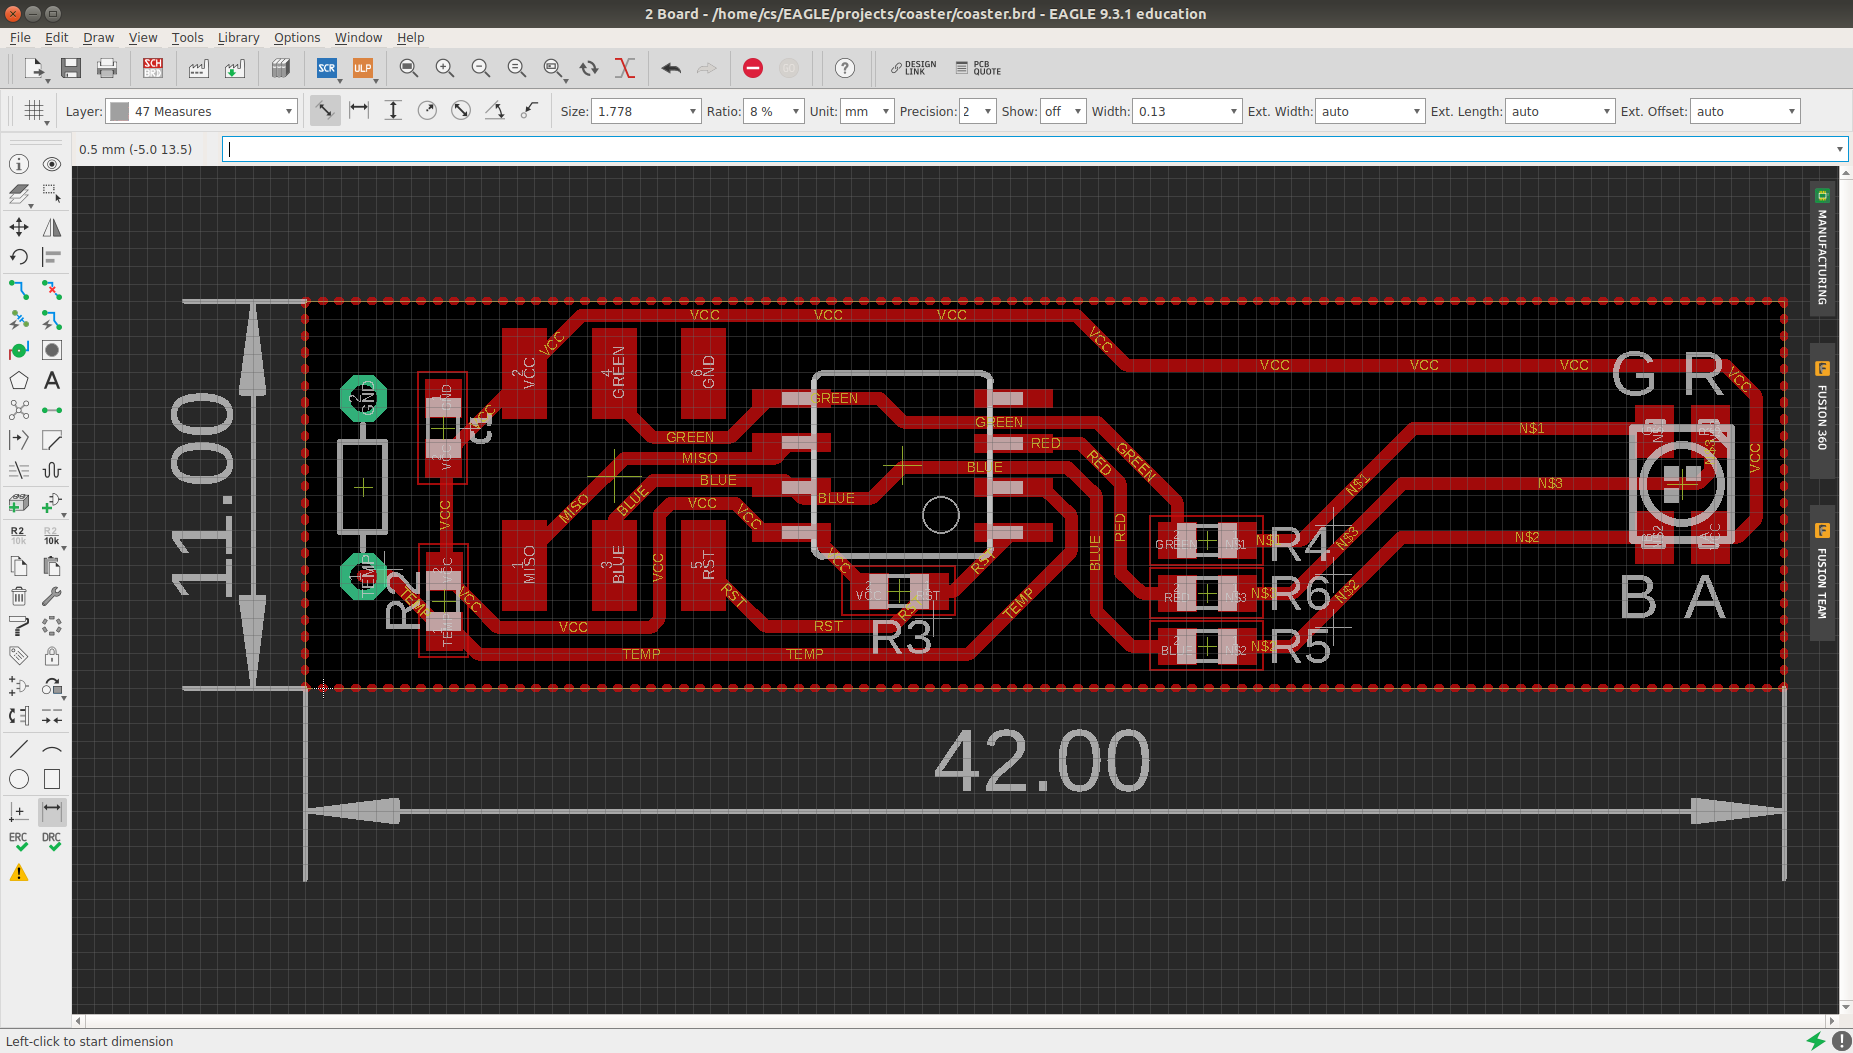Screen dimensions: 1853x1053
Task: Toggle the angle dimension type
Action: pyautogui.click(x=495, y=110)
